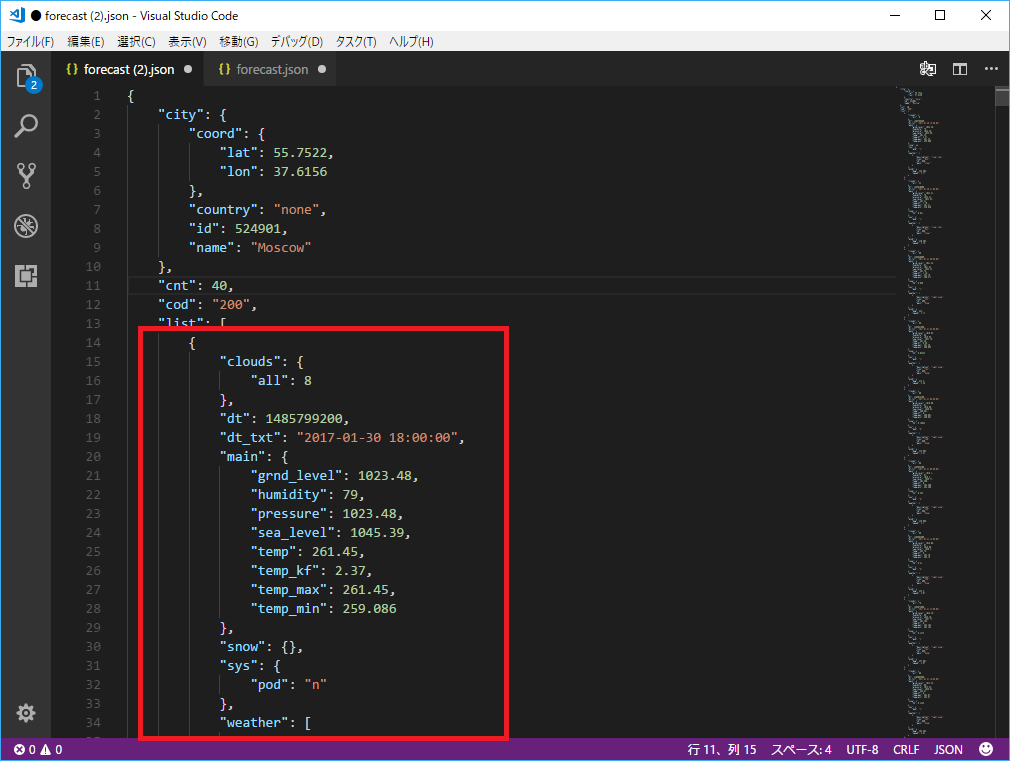Open the 表示(V) menu
The height and width of the screenshot is (762, 1010).
click(x=187, y=42)
